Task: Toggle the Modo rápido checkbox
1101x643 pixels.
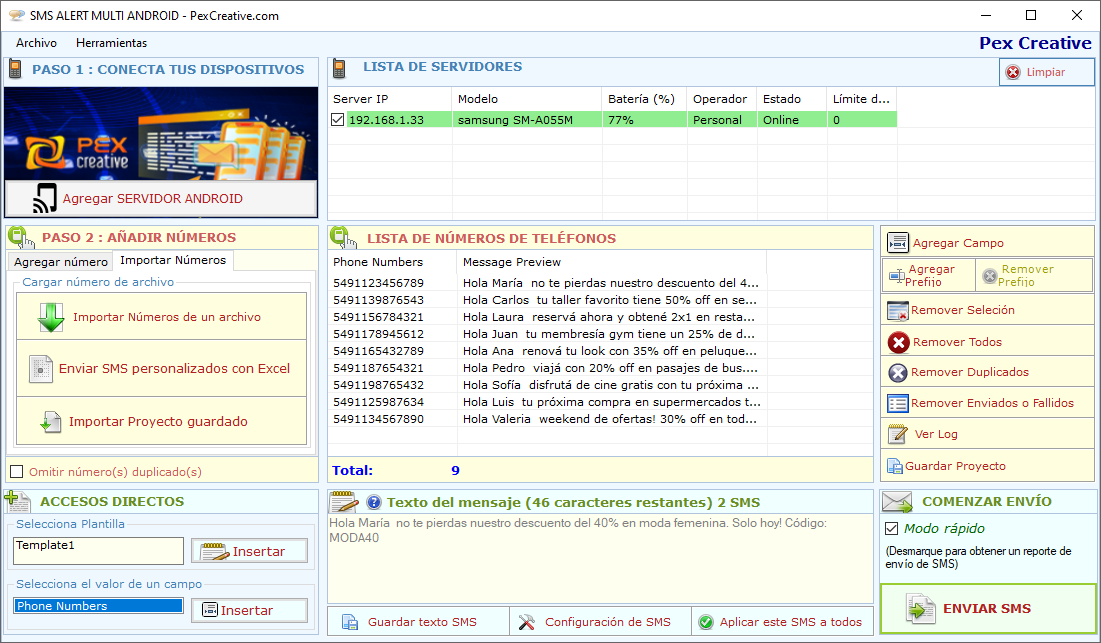Action: tap(892, 528)
